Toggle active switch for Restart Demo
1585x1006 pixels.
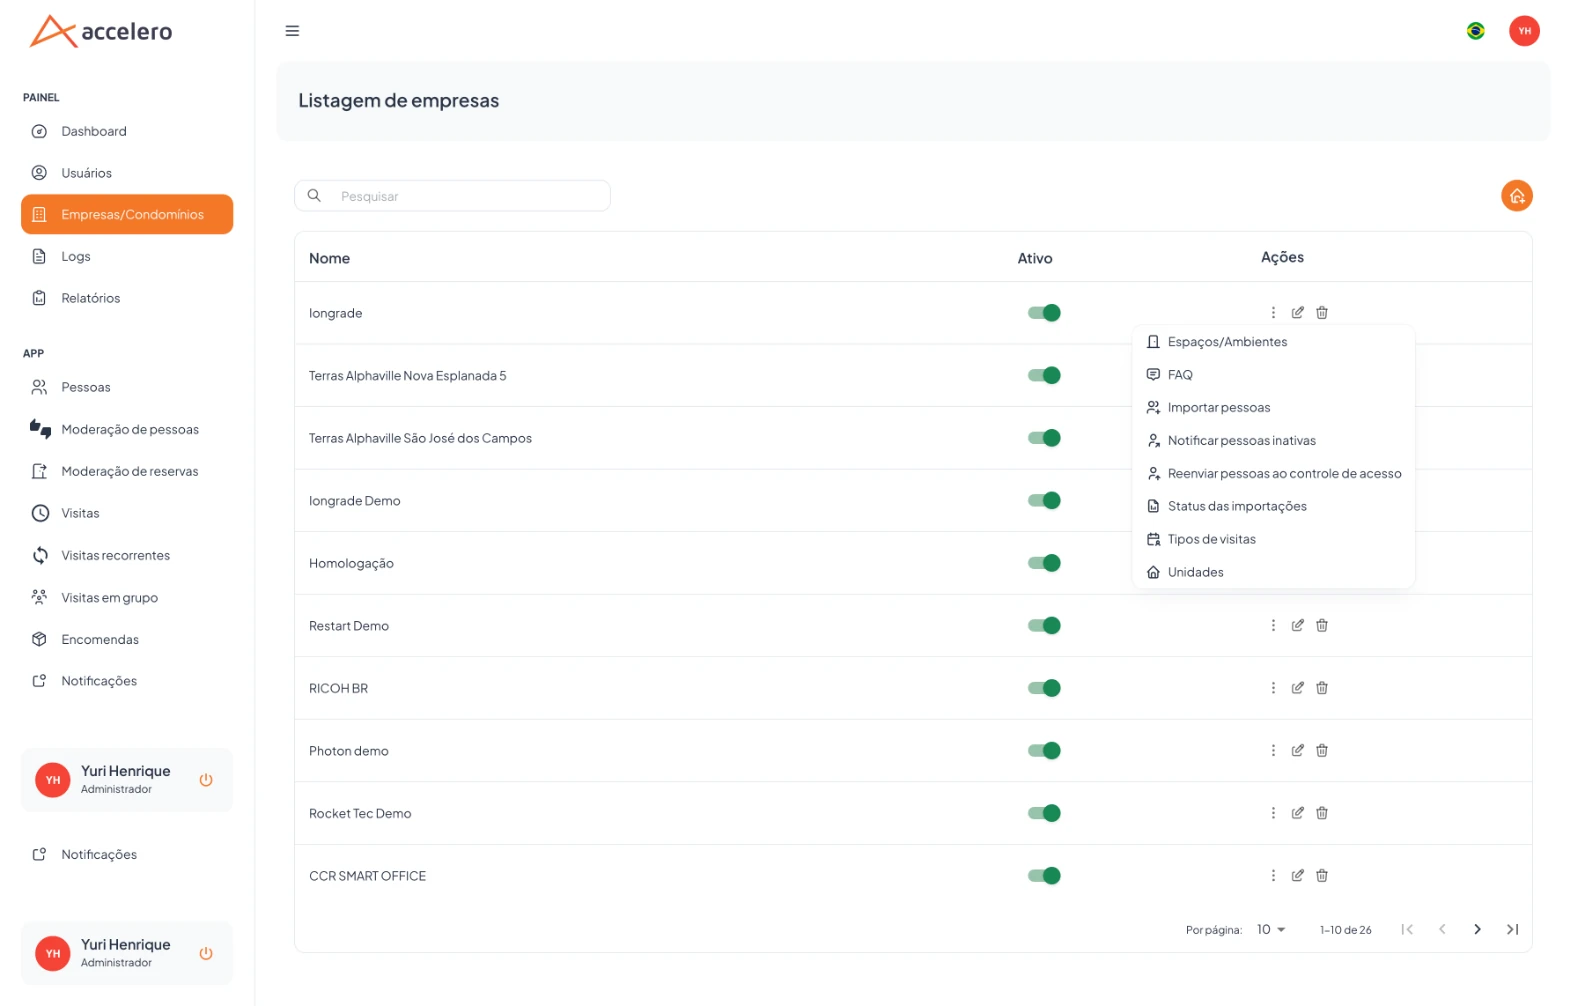(1044, 626)
